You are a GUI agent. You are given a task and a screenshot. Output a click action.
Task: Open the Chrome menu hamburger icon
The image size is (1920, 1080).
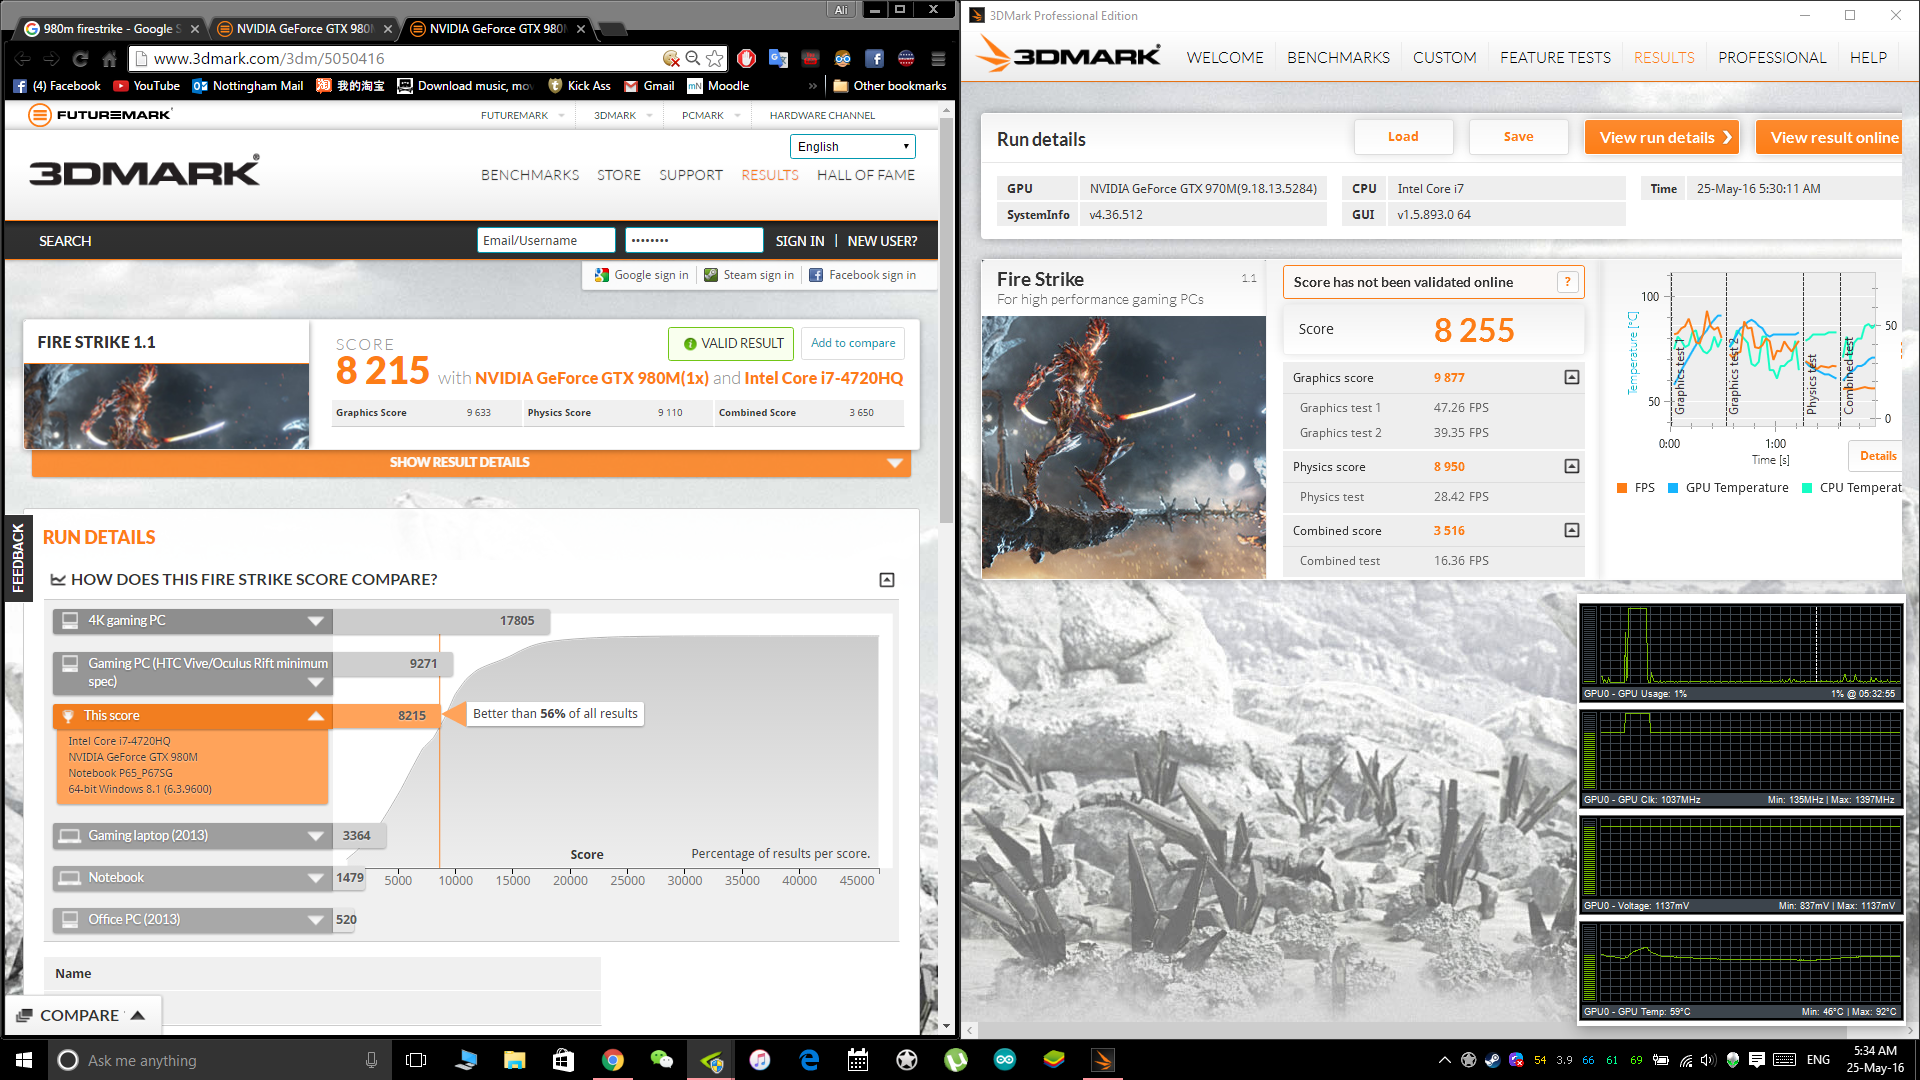938,58
